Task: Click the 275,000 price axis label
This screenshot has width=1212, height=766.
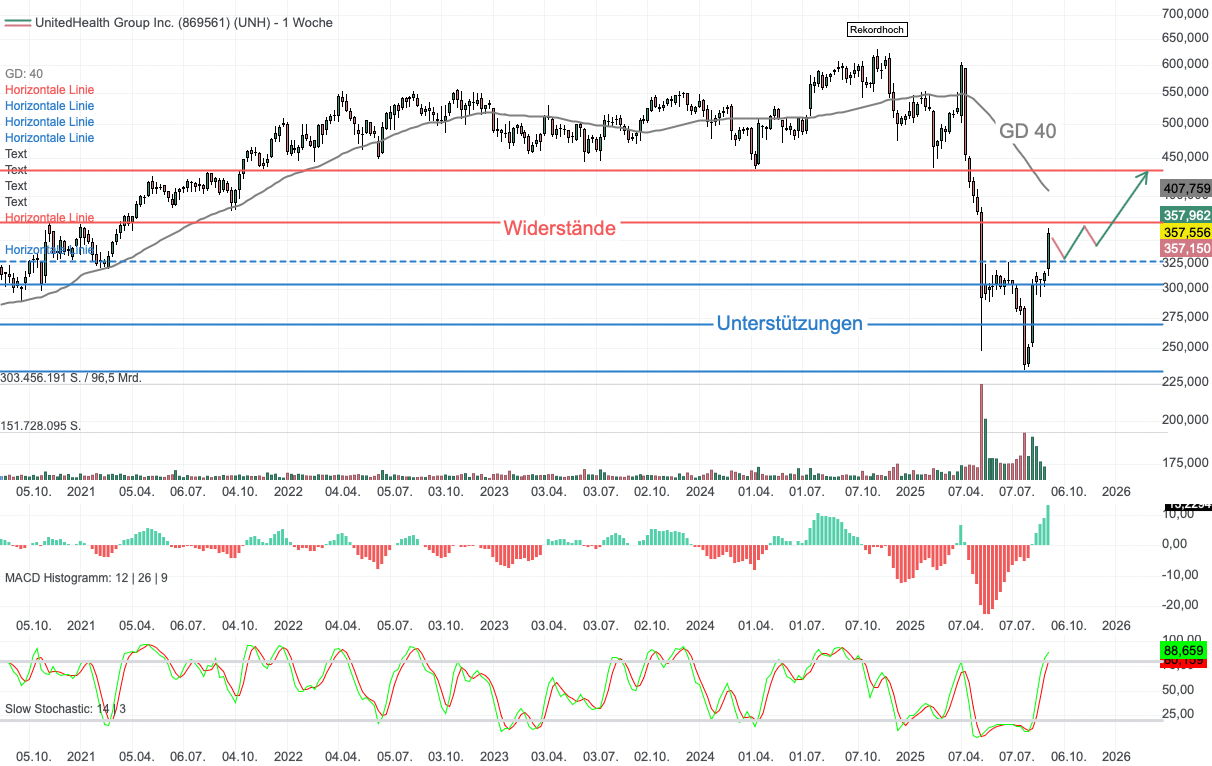Action: (1187, 317)
